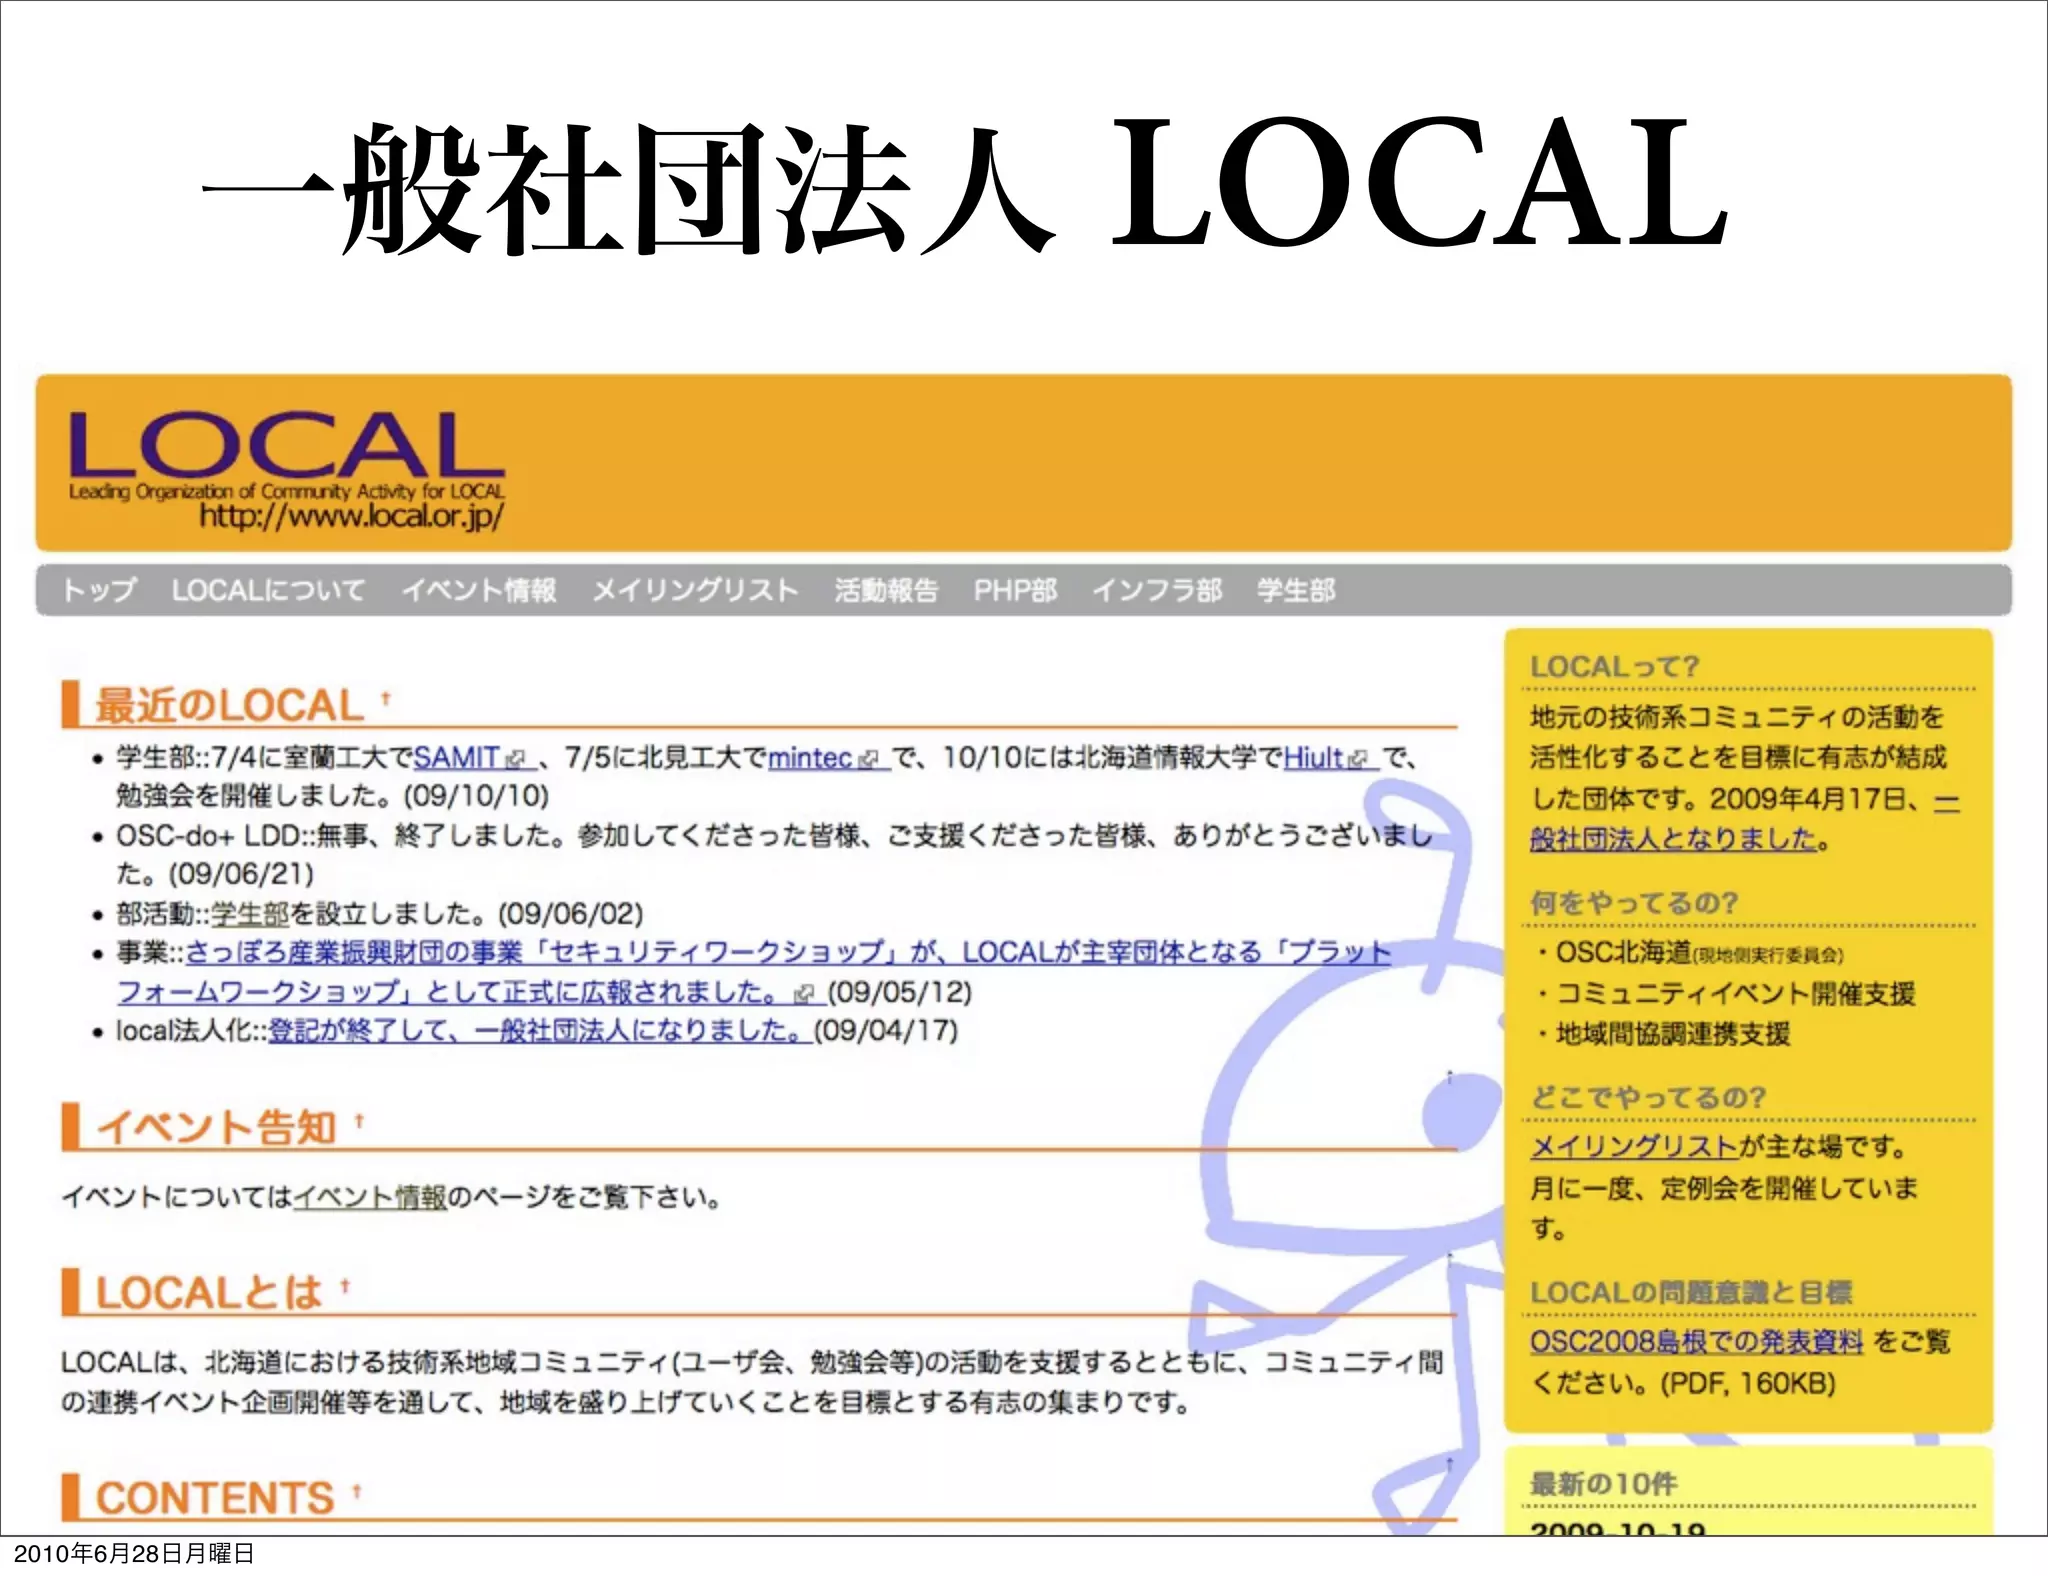Click the anchor arrow beside イベント告知 heading
The width and height of the screenshot is (2048, 1576).
pos(359,1121)
